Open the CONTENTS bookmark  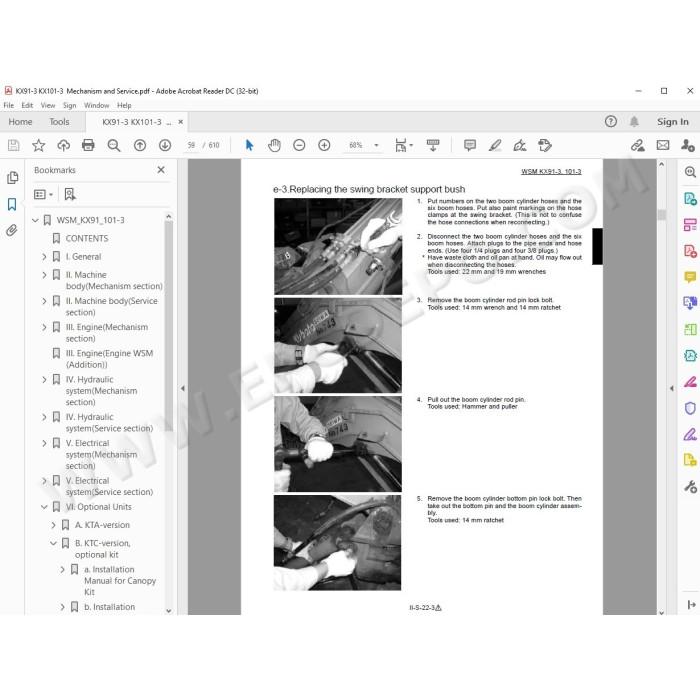point(87,238)
